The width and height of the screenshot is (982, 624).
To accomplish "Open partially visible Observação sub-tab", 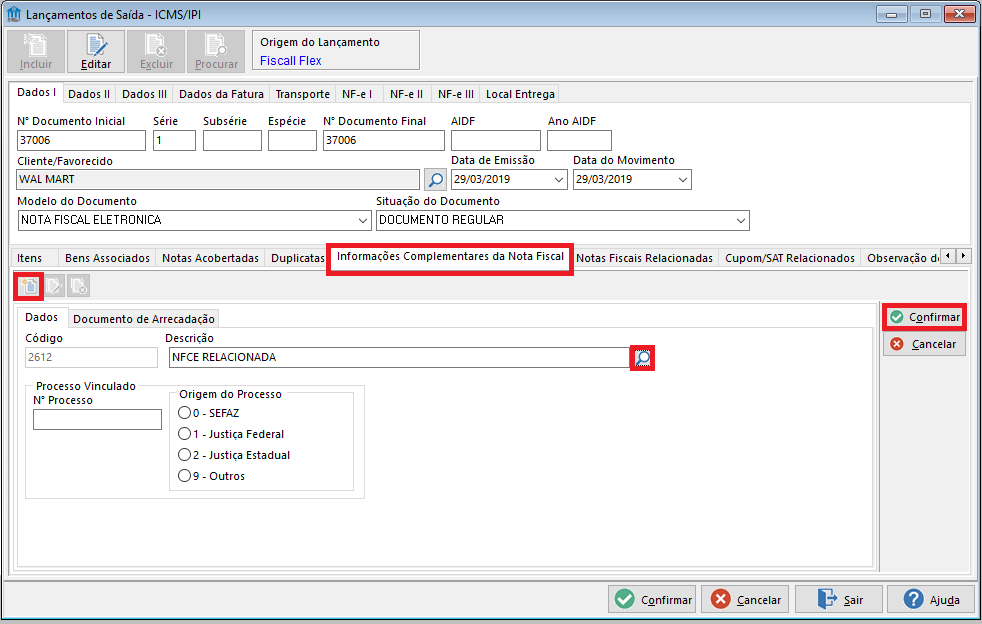I will coord(902,258).
